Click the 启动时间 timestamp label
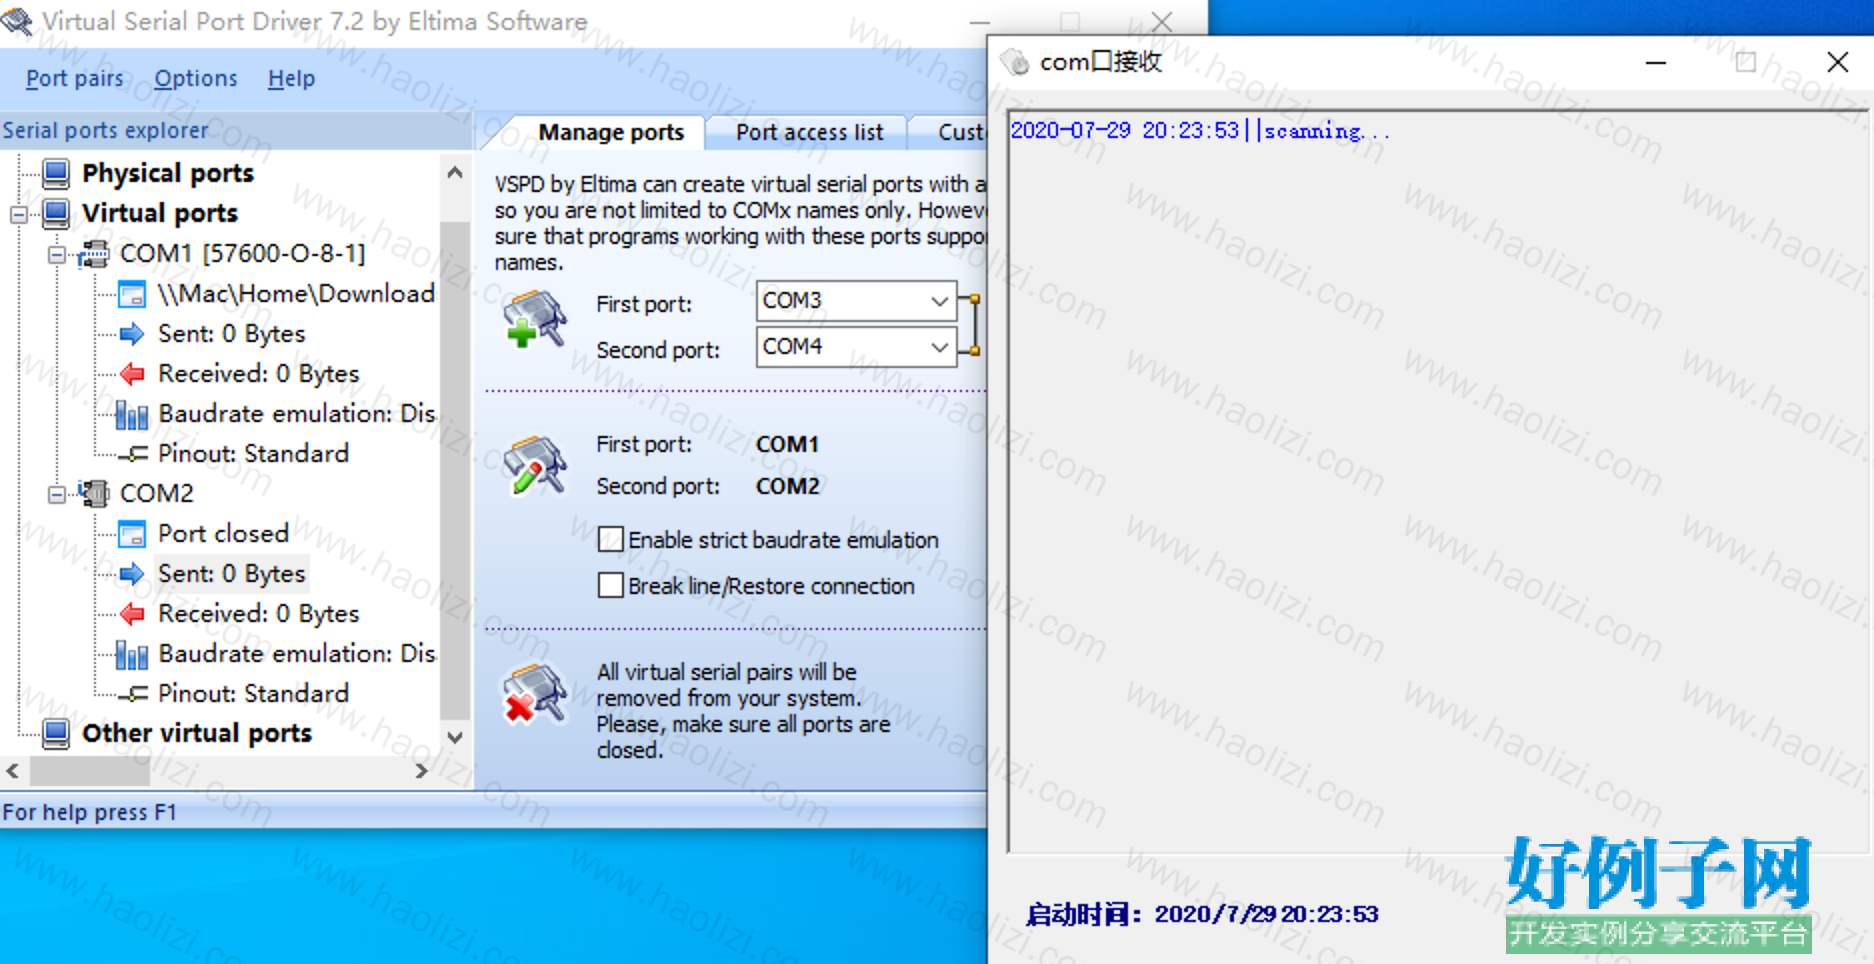The image size is (1874, 964). 1203,914
